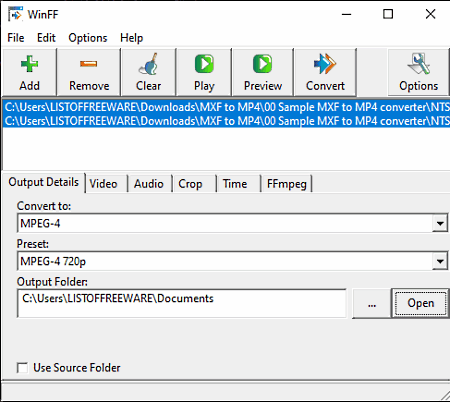
Task: Click the WinFF title bar app icon
Action: click(x=15, y=14)
